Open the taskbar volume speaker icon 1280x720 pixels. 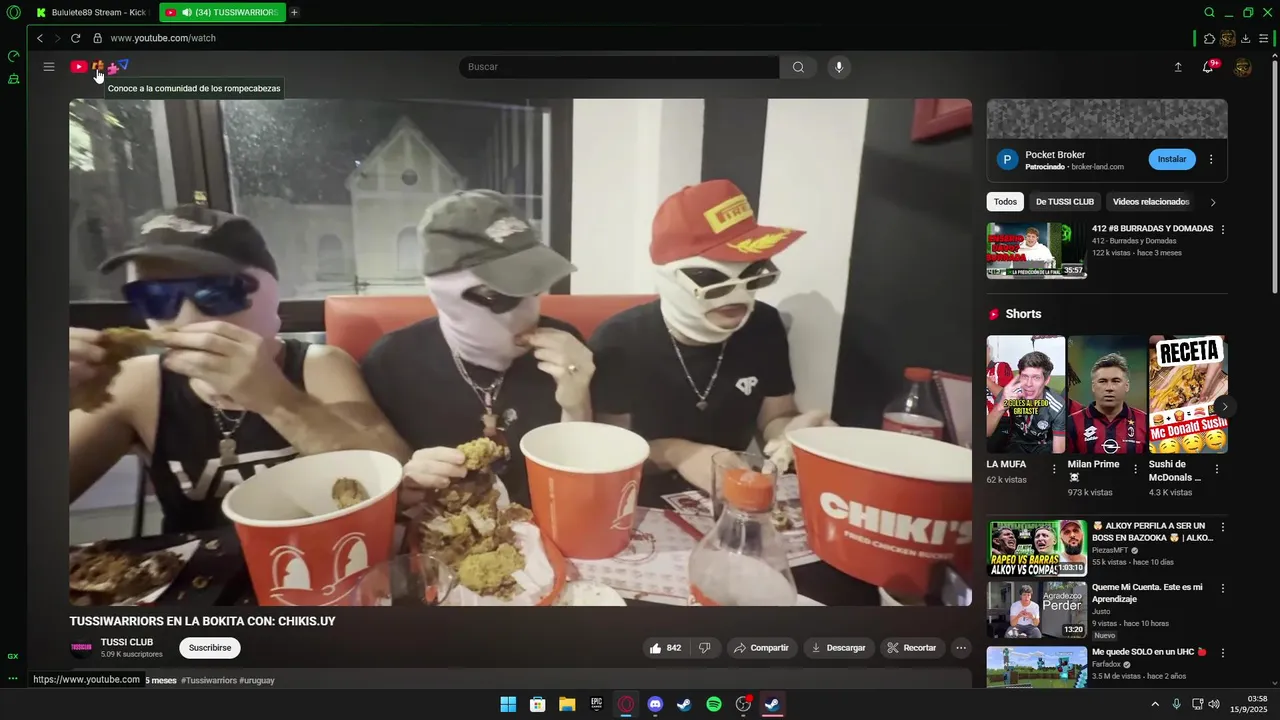(x=1214, y=704)
